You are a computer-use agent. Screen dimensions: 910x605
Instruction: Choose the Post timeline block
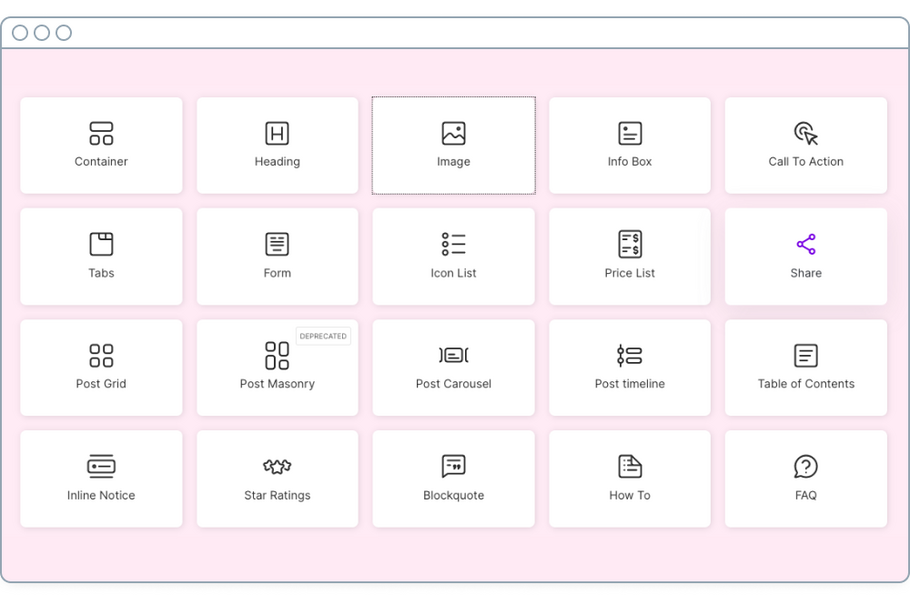pos(629,367)
